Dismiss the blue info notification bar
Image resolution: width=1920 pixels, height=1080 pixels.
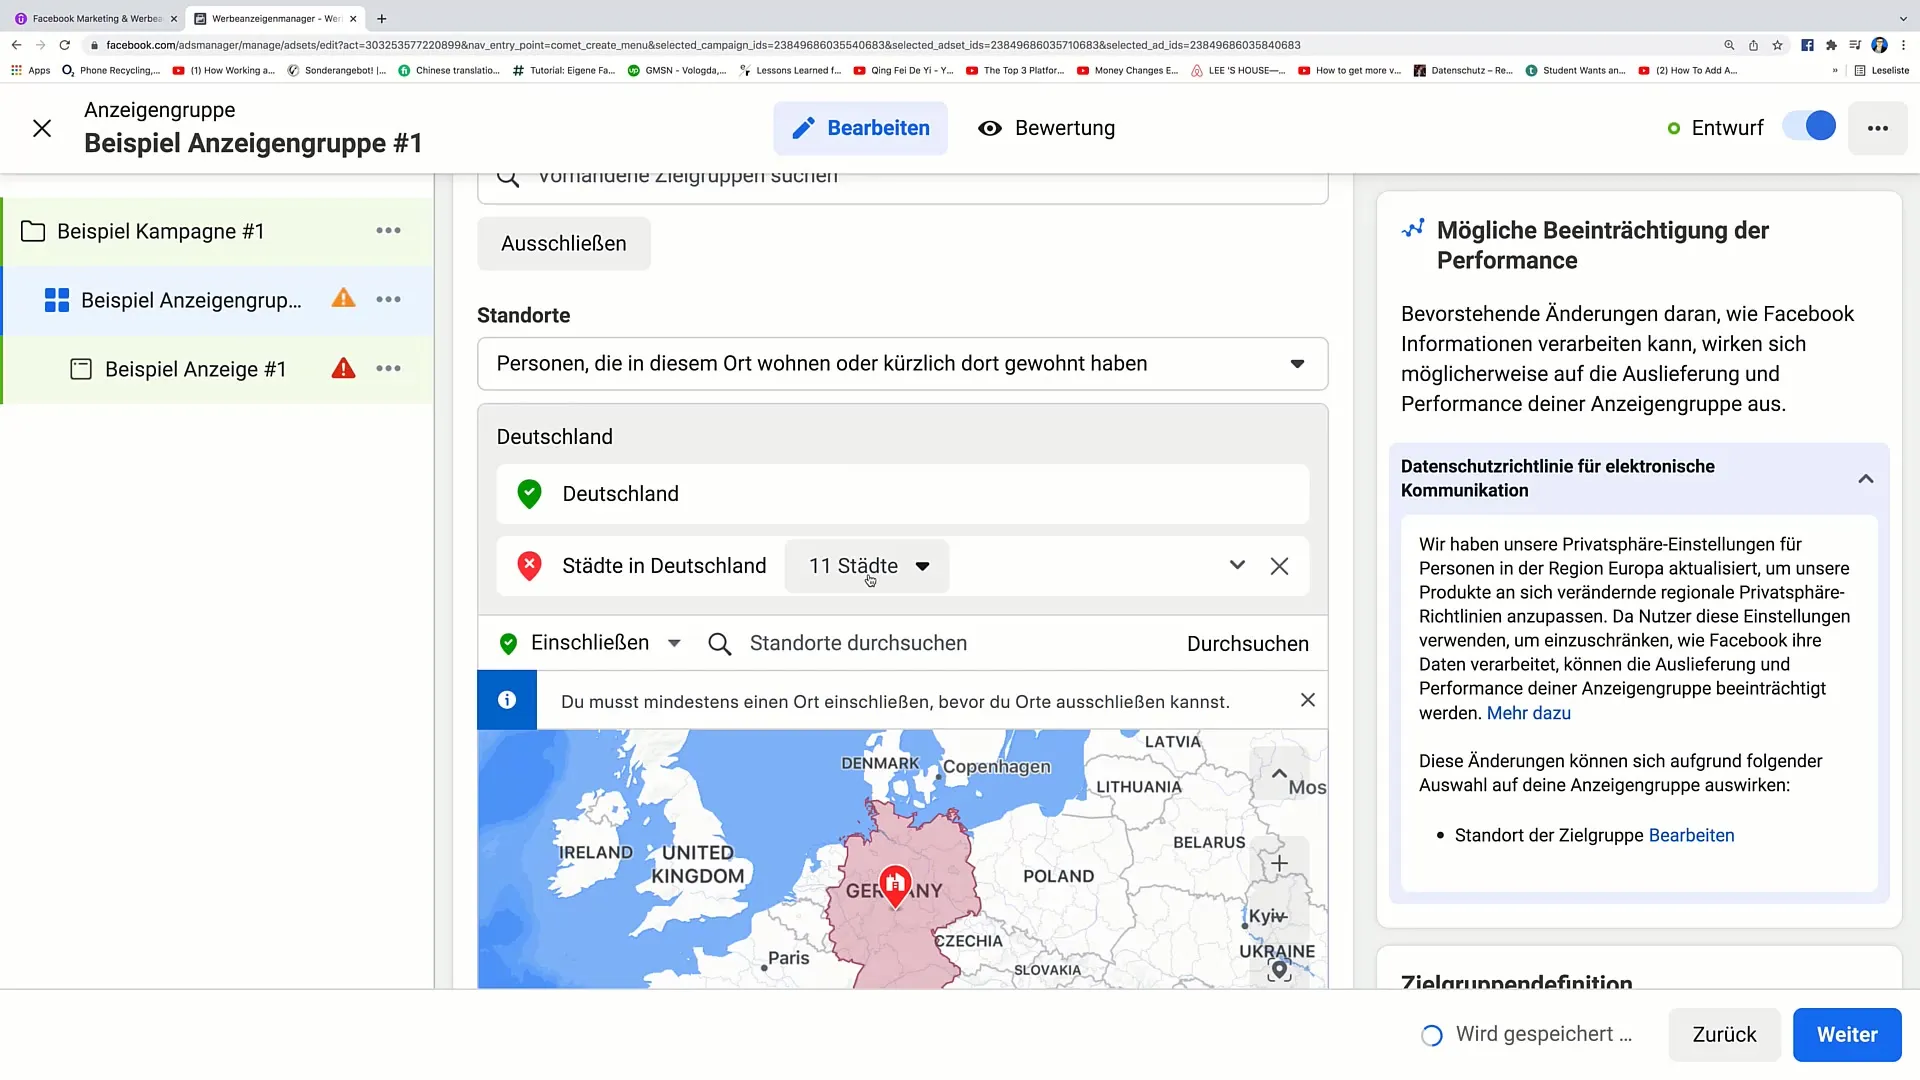pyautogui.click(x=1305, y=700)
